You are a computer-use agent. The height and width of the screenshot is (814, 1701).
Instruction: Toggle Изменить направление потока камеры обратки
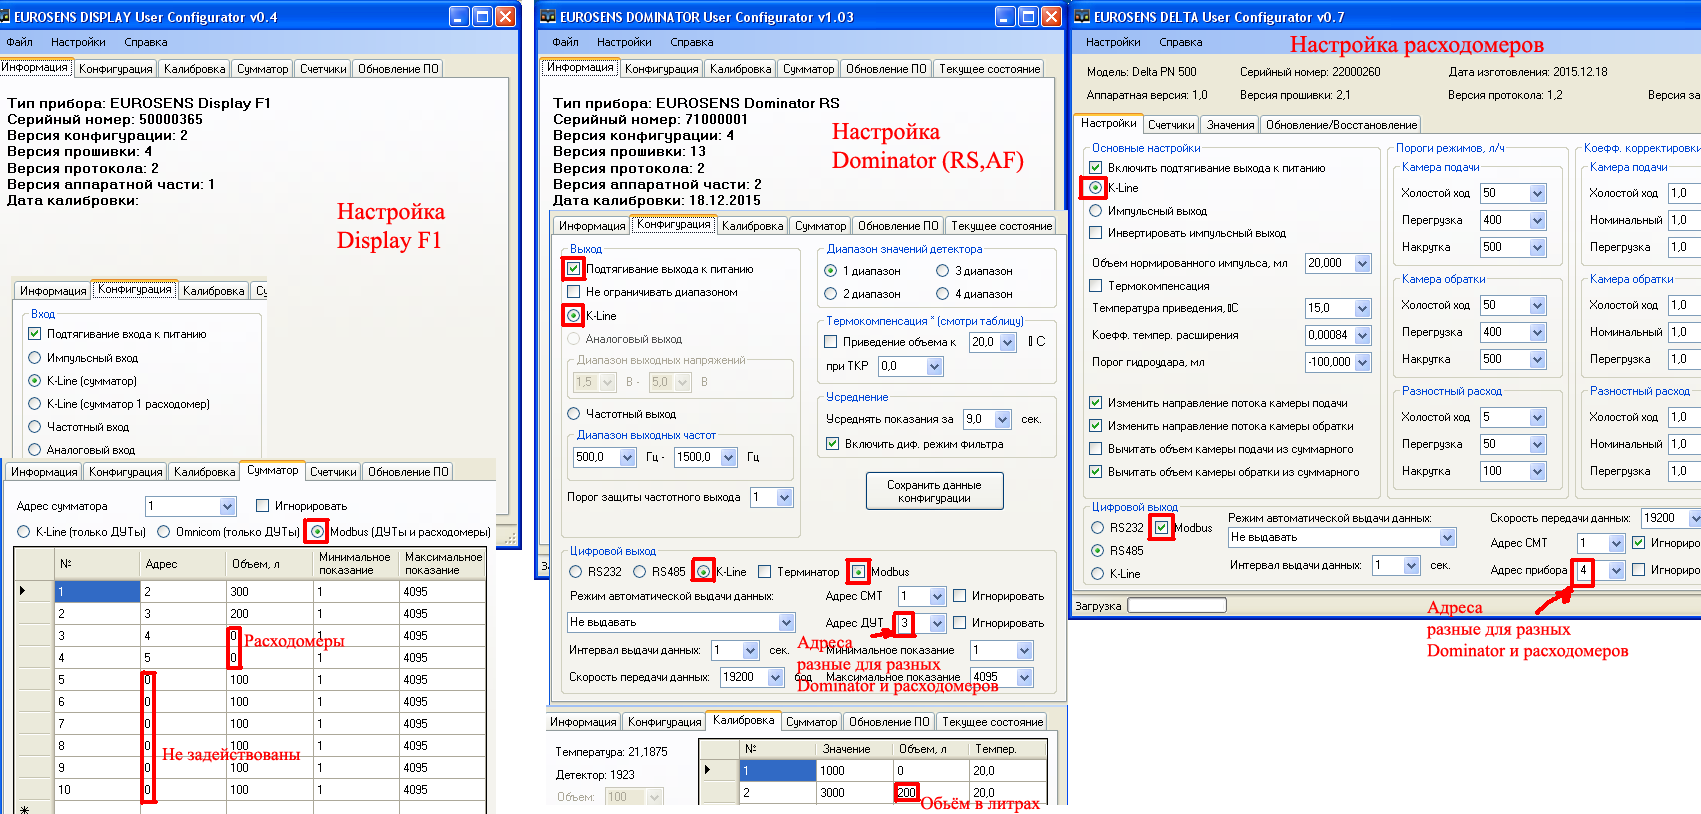click(x=1095, y=426)
